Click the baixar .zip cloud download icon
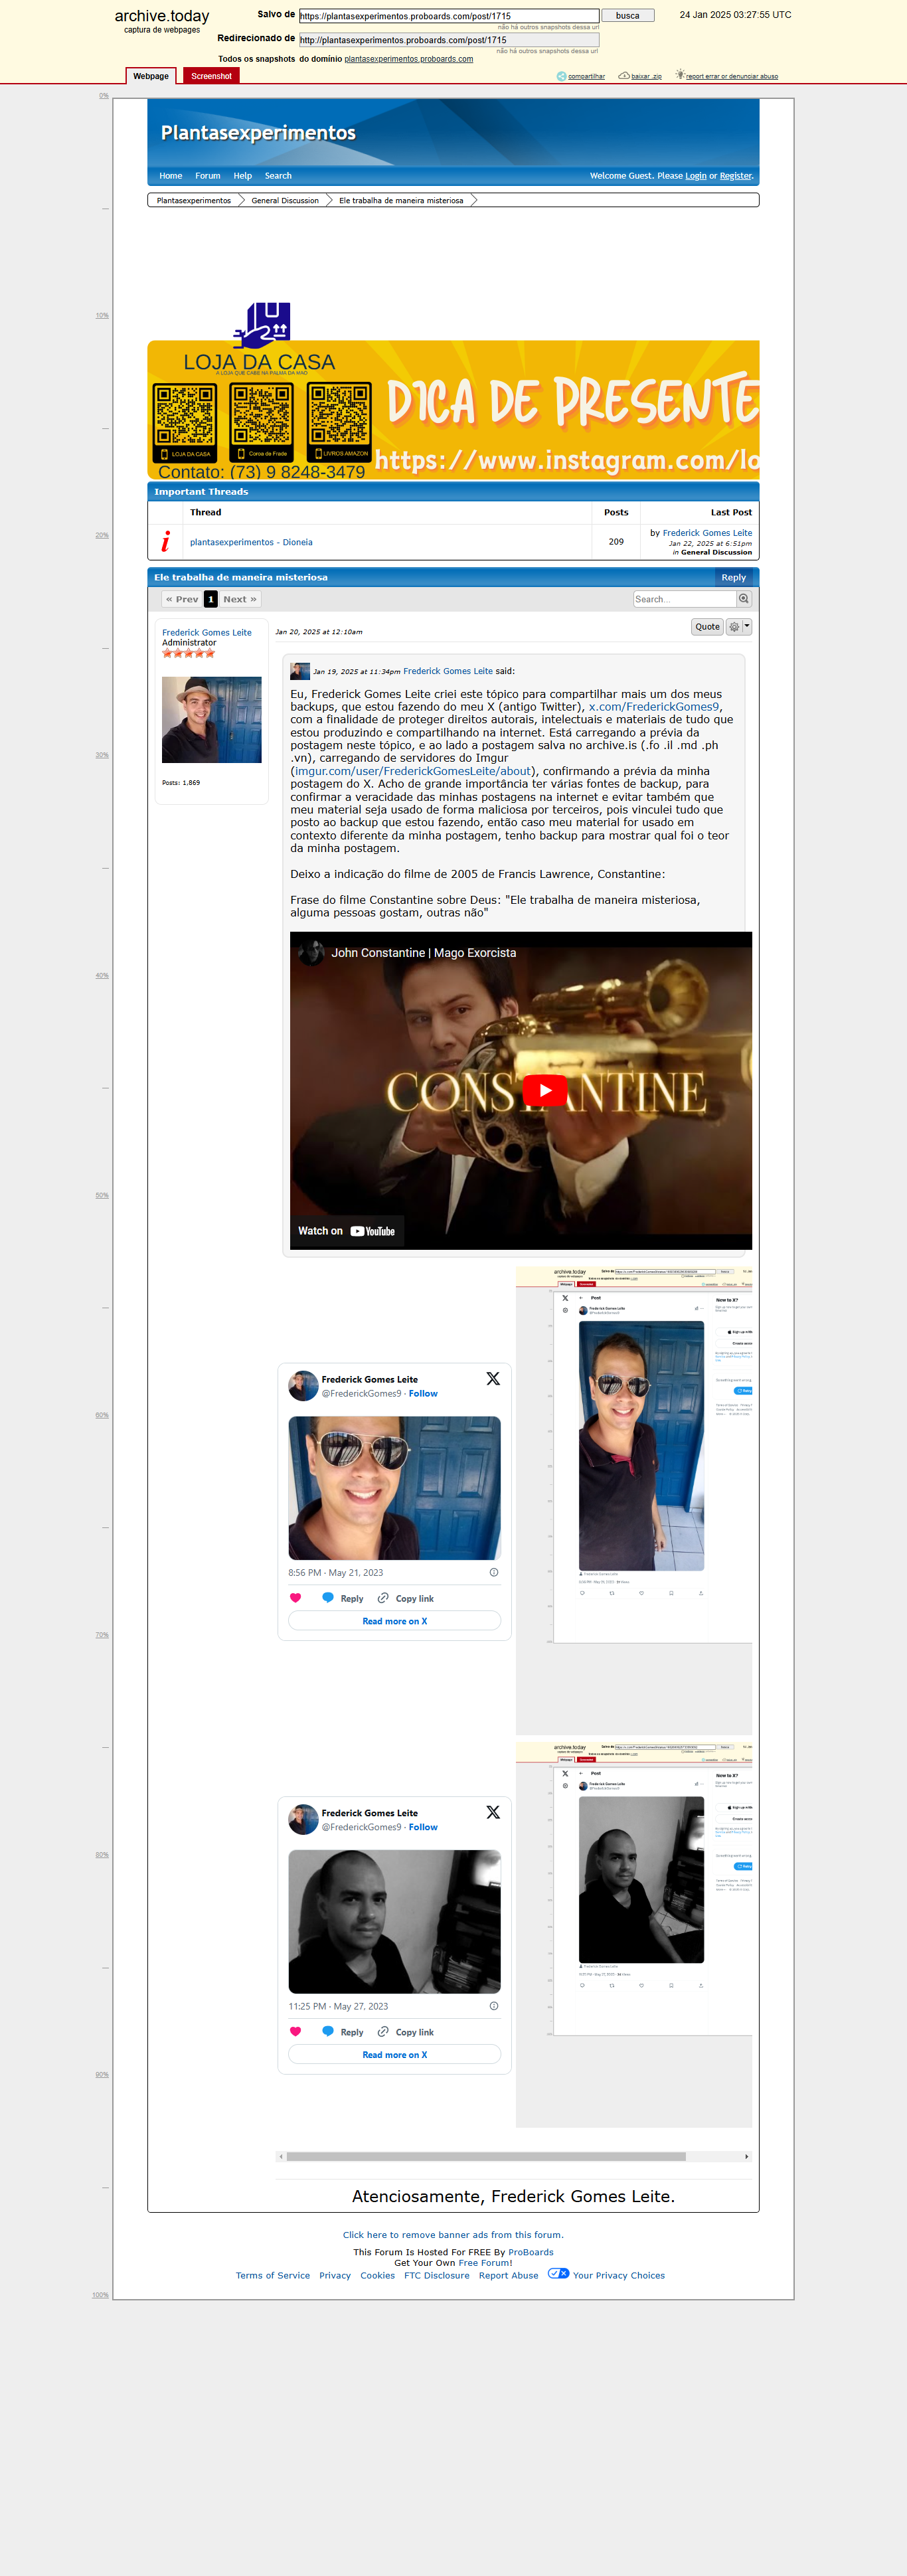The image size is (907, 2576). tap(624, 76)
